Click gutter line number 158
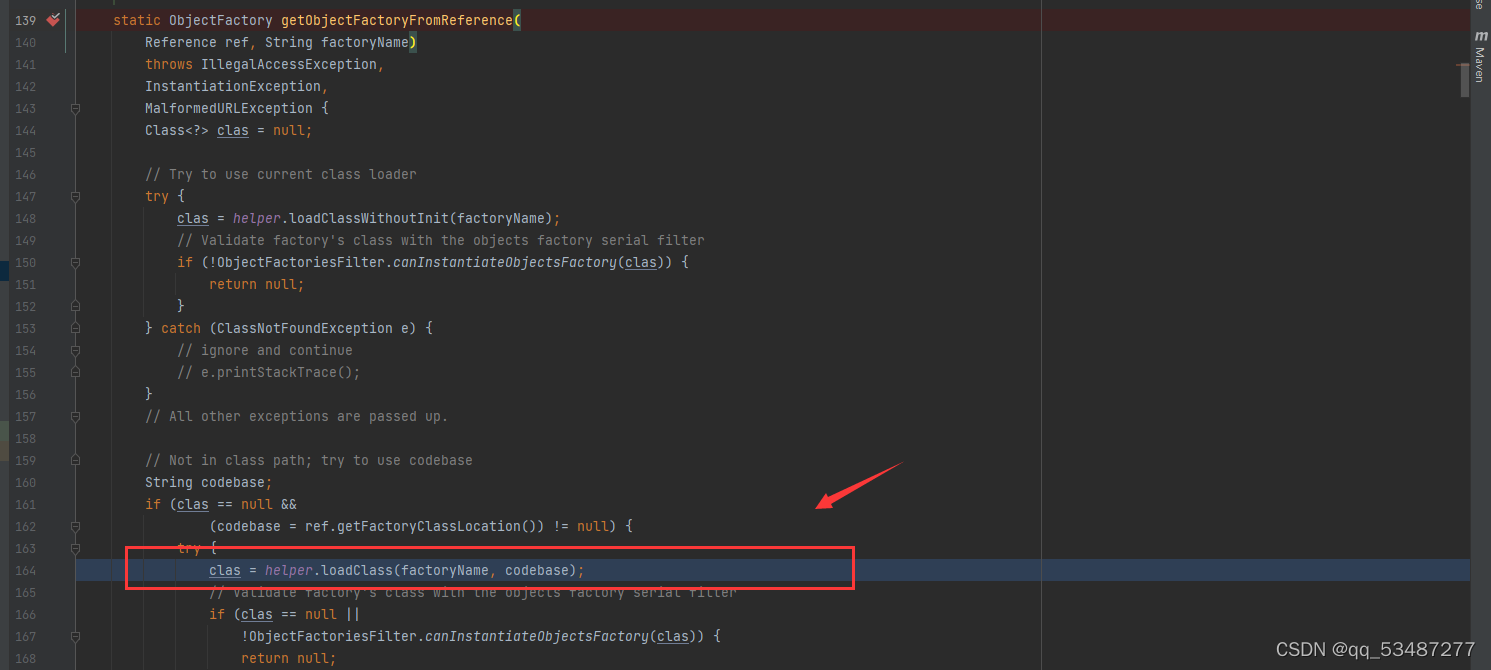This screenshot has width=1491, height=670. (x=25, y=438)
